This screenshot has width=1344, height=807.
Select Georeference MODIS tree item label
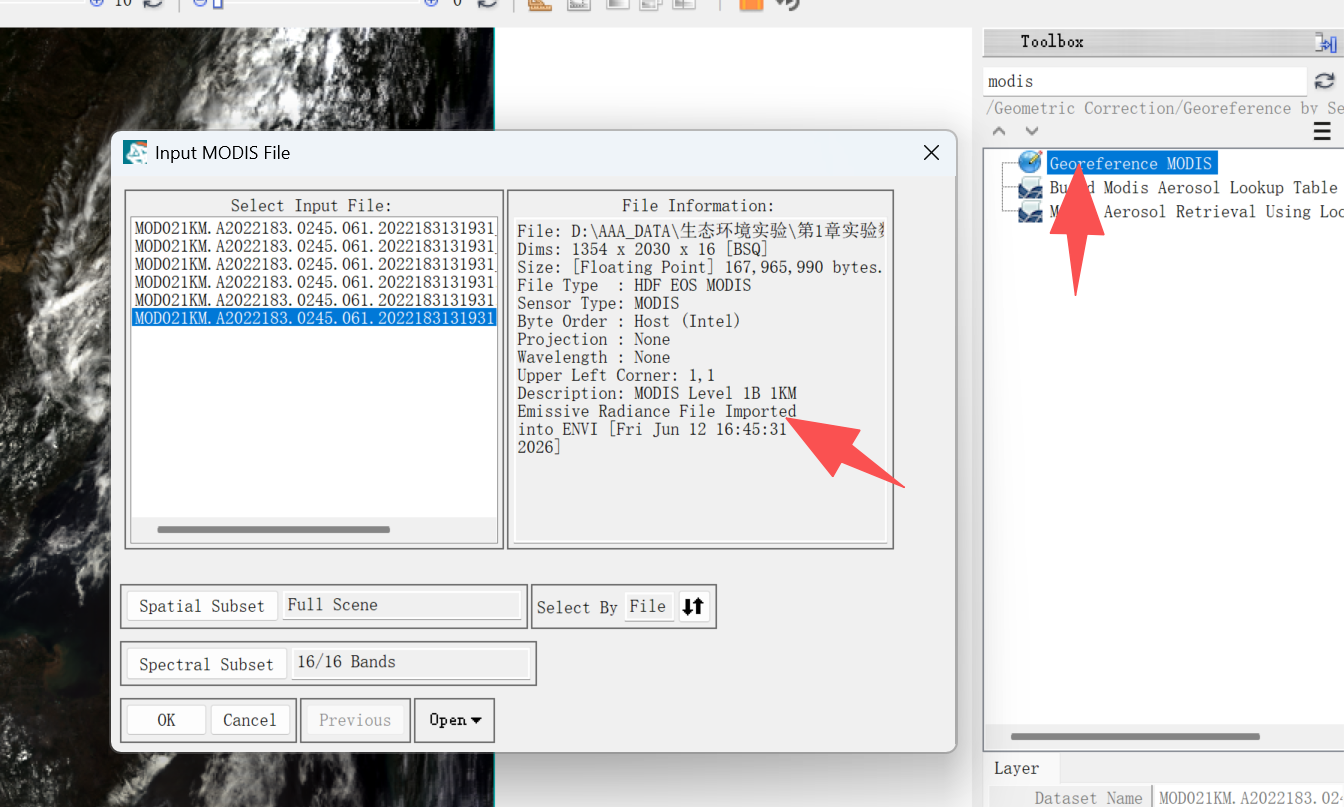(1131, 163)
